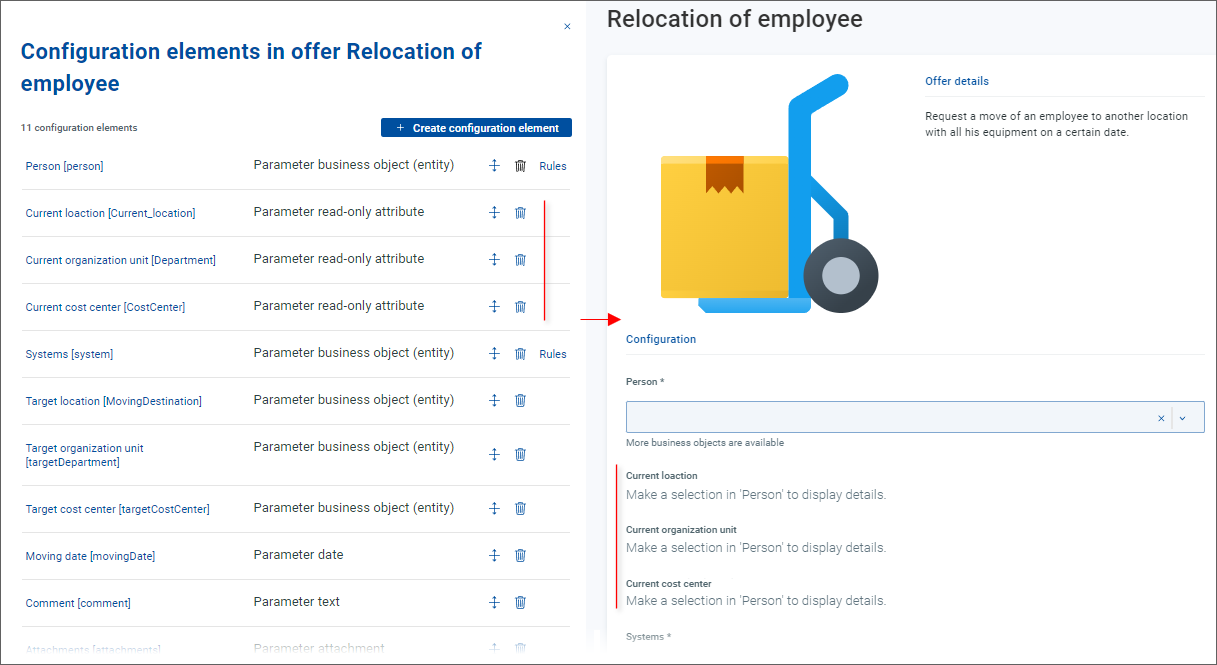Screen dimensions: 1217x665
Task: Open "Current cost center [CostCenter]" element details
Action: [x=105, y=306]
